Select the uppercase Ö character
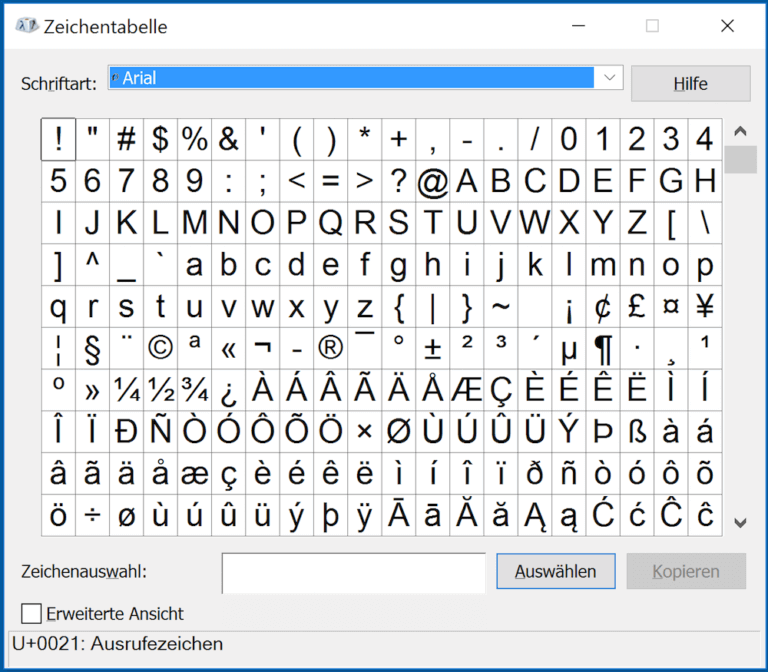Image resolution: width=768 pixels, height=672 pixels. click(x=331, y=432)
